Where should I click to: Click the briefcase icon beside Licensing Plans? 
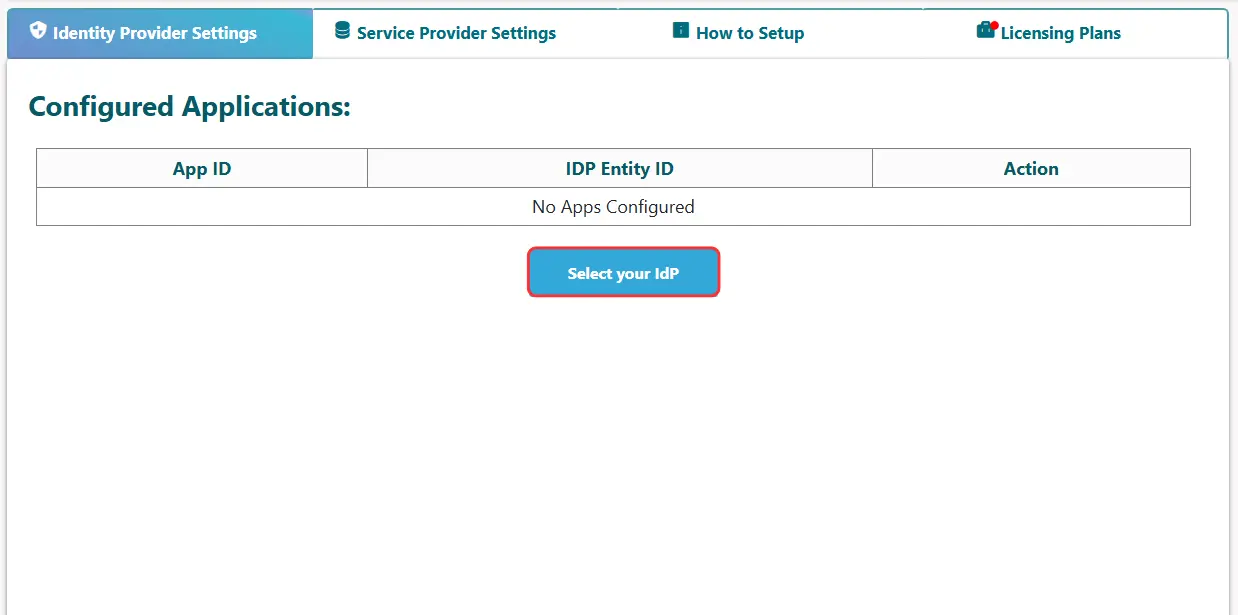985,31
